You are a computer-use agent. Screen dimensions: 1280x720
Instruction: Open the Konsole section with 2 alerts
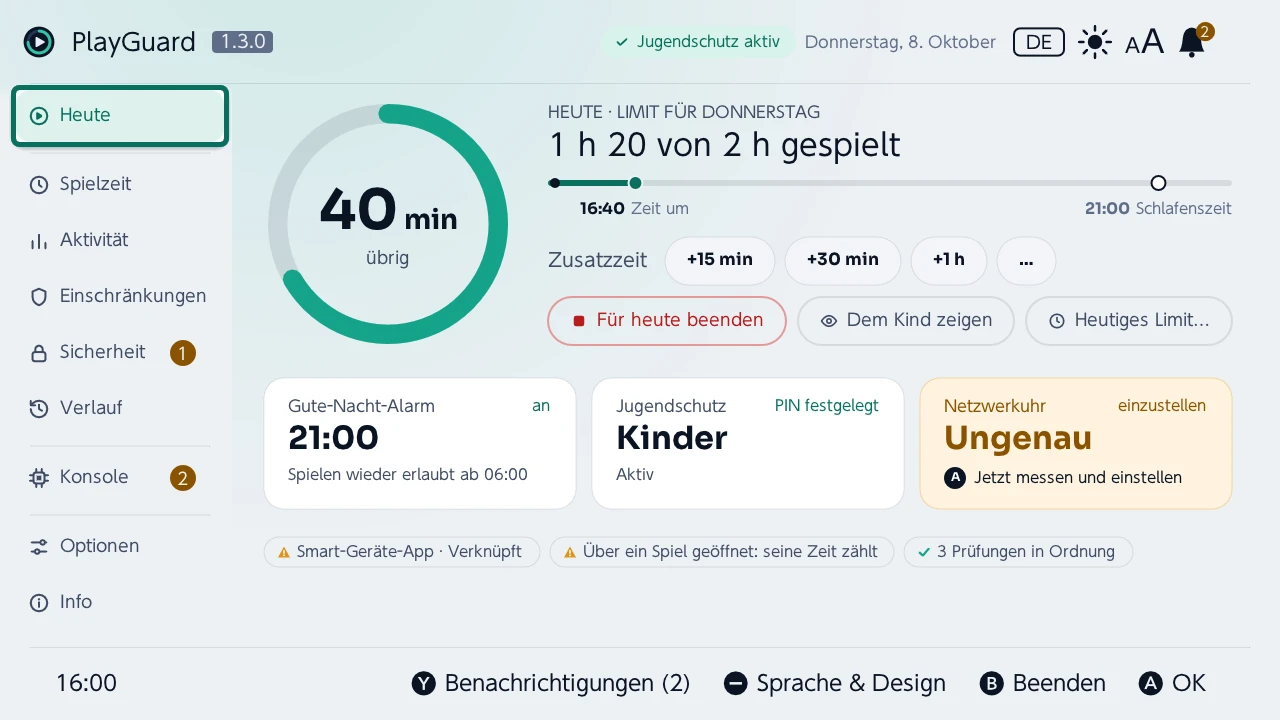click(120, 477)
